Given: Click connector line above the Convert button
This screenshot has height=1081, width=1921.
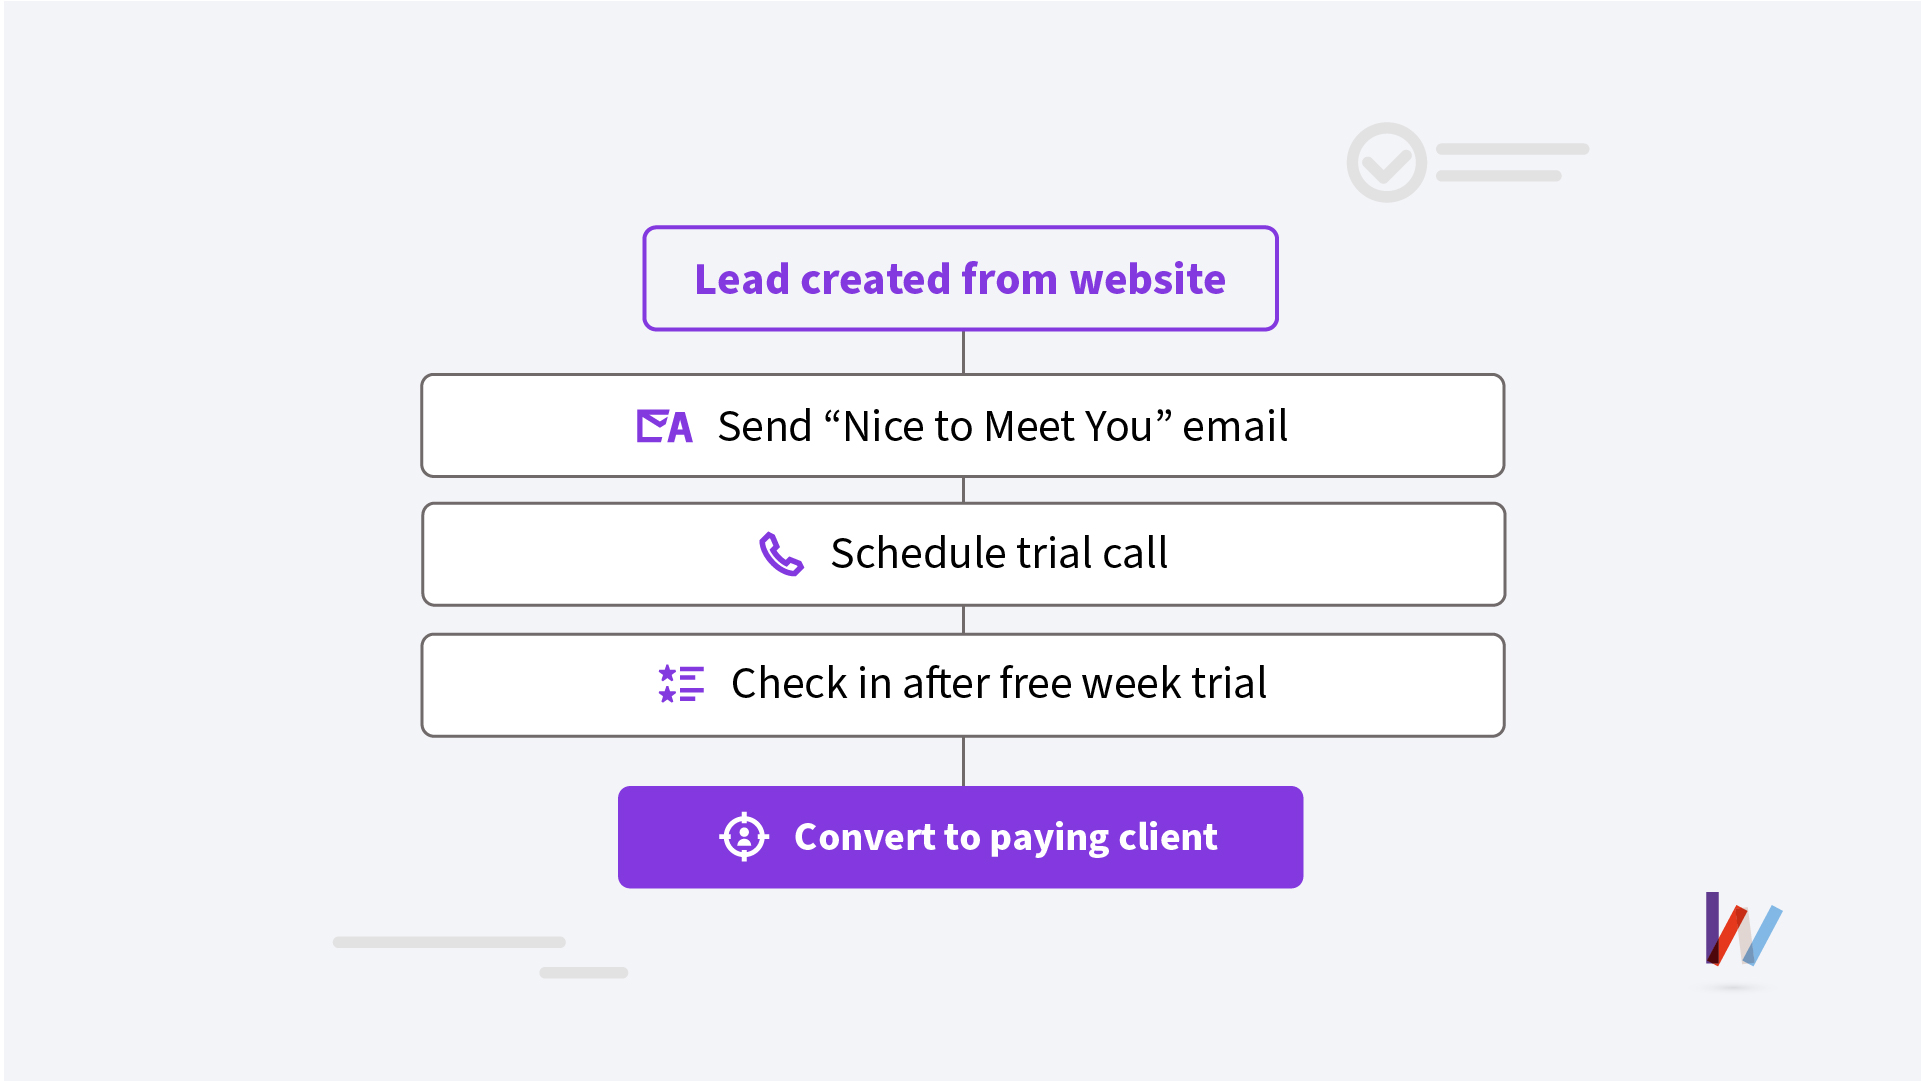Looking at the screenshot, I should (x=963, y=762).
